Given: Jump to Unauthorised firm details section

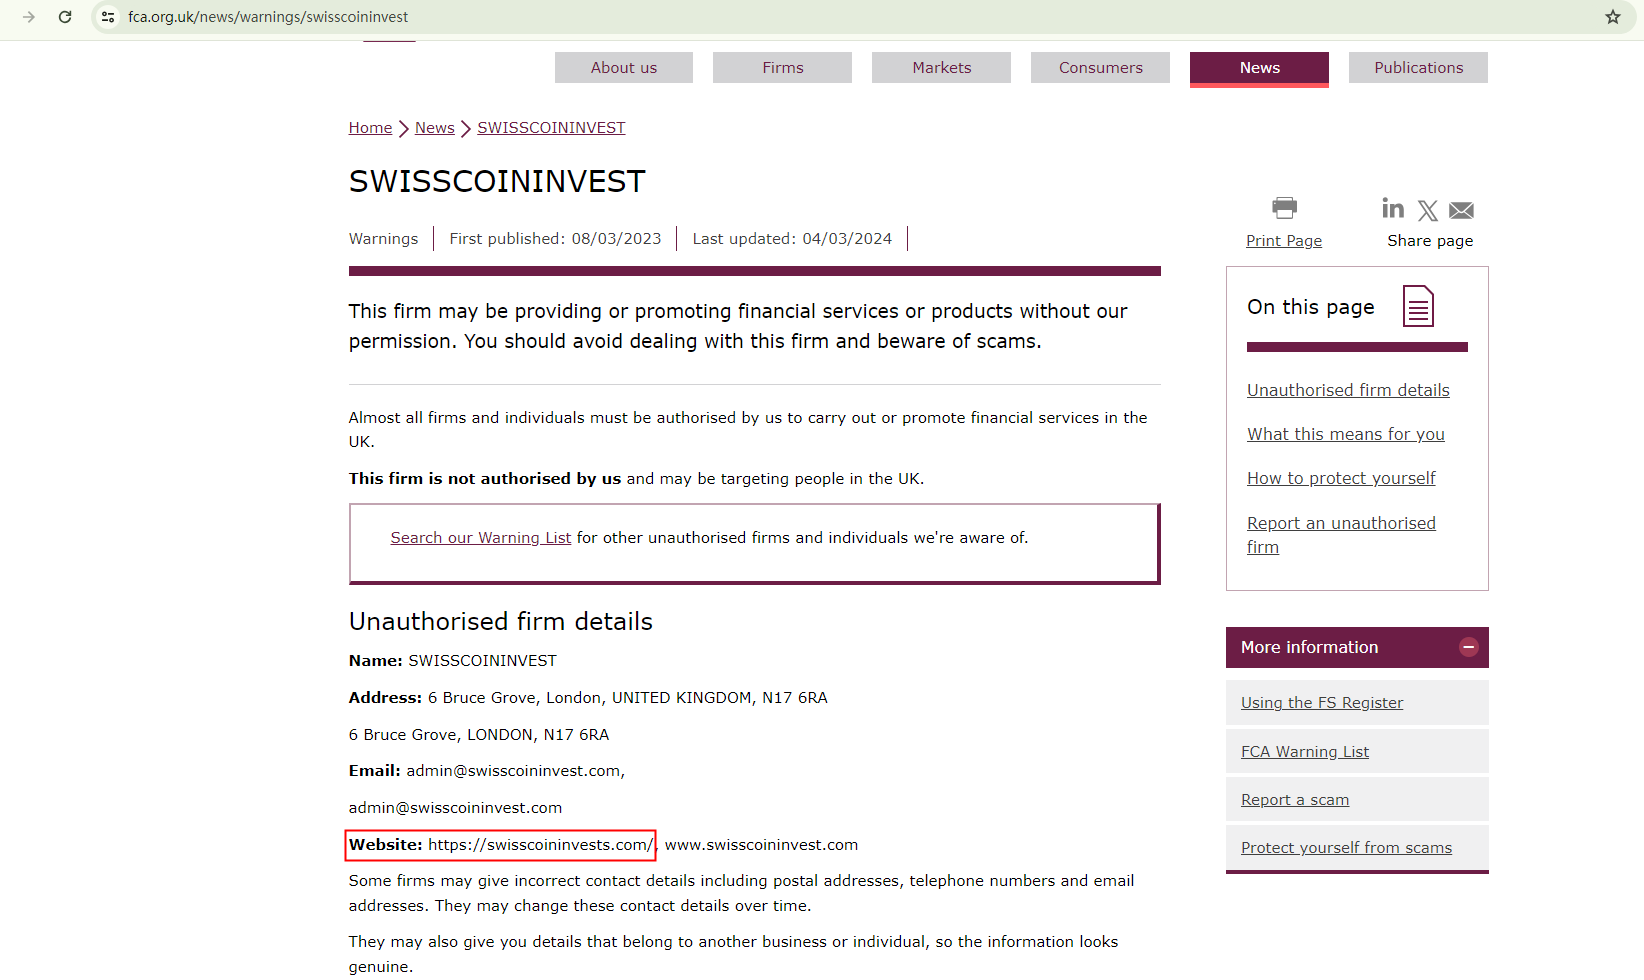Looking at the screenshot, I should click(1348, 390).
